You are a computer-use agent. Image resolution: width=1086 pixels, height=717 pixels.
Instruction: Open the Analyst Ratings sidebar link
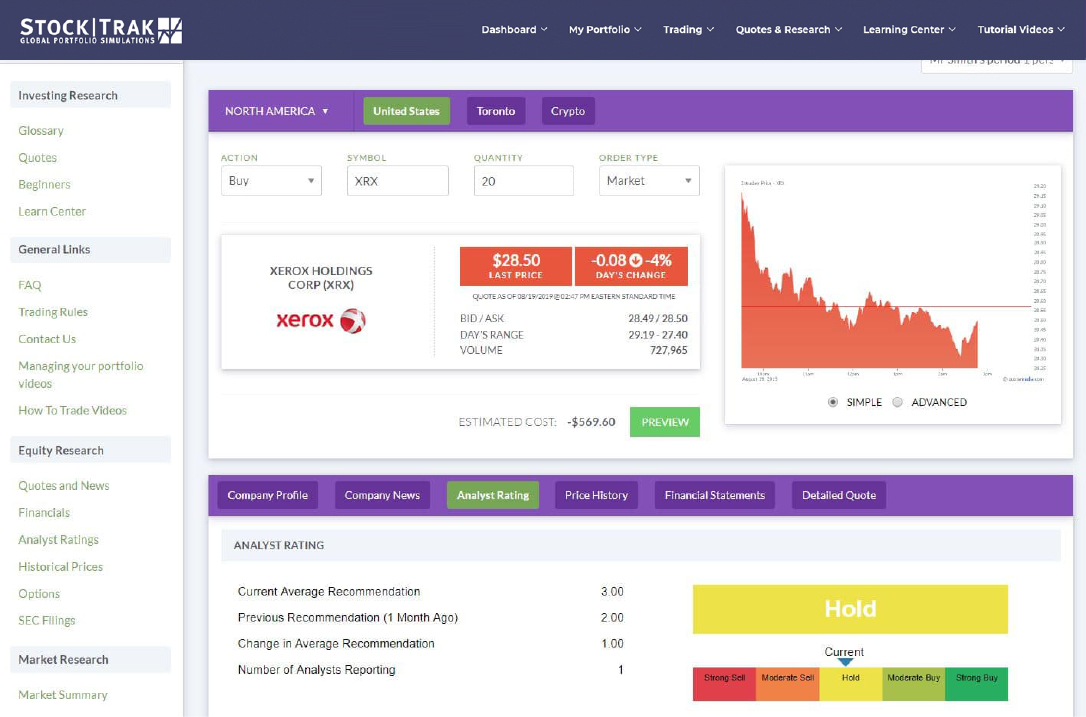click(x=59, y=540)
